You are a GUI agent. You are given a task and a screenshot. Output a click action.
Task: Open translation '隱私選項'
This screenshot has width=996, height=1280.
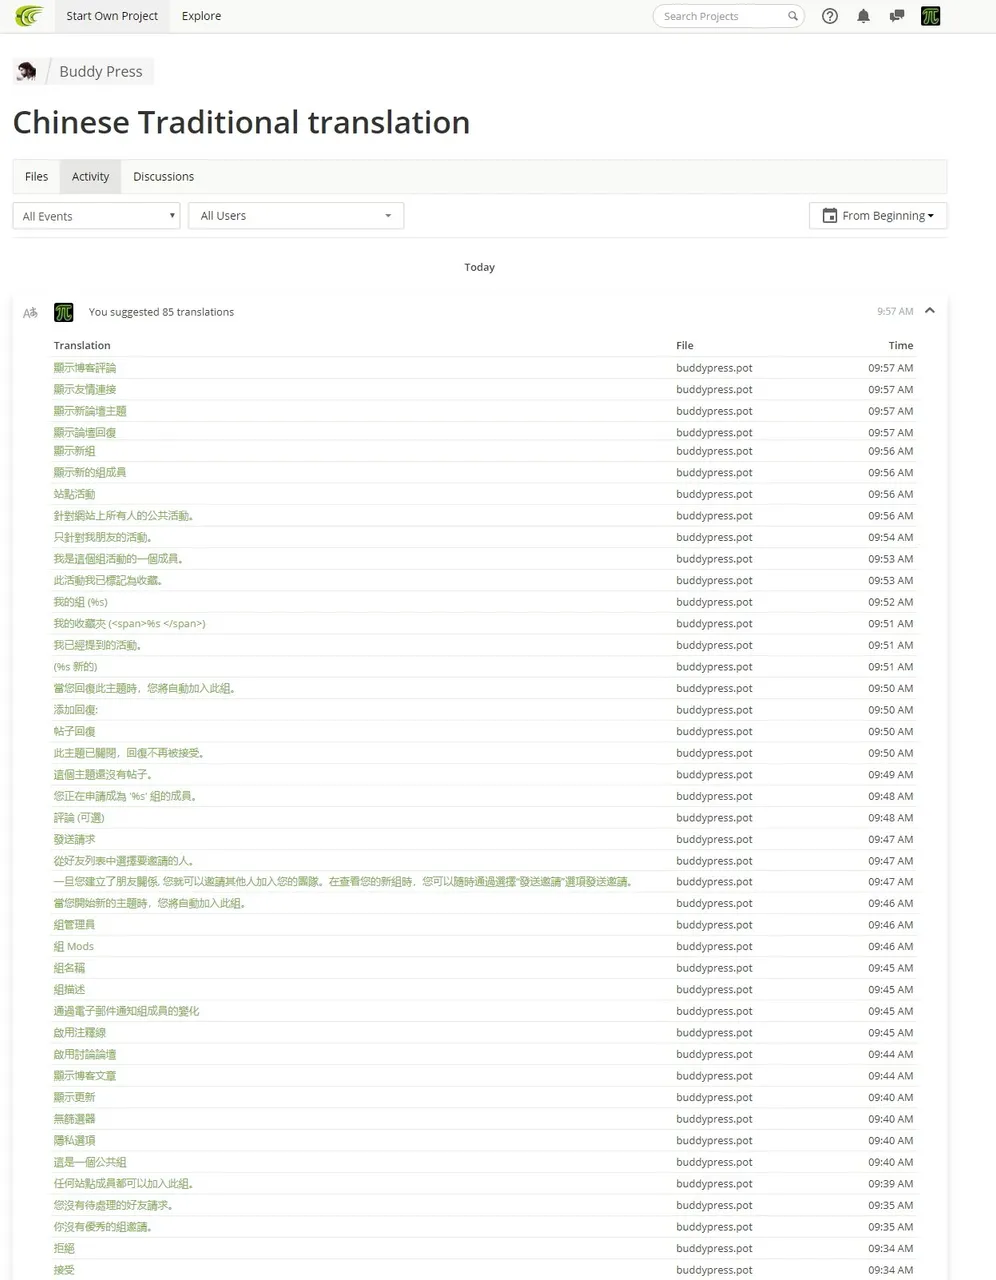pyautogui.click(x=74, y=1141)
